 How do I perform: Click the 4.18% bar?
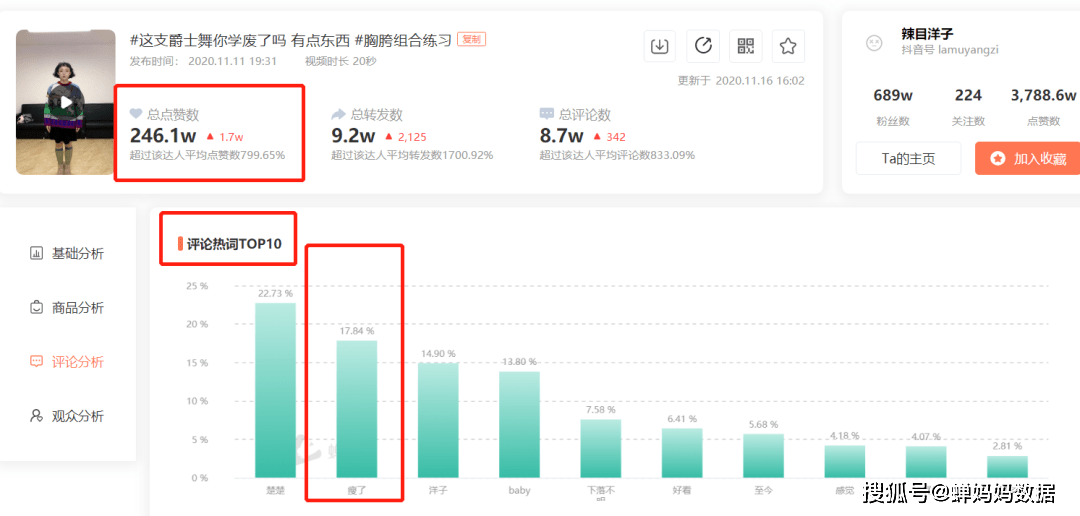tap(844, 462)
